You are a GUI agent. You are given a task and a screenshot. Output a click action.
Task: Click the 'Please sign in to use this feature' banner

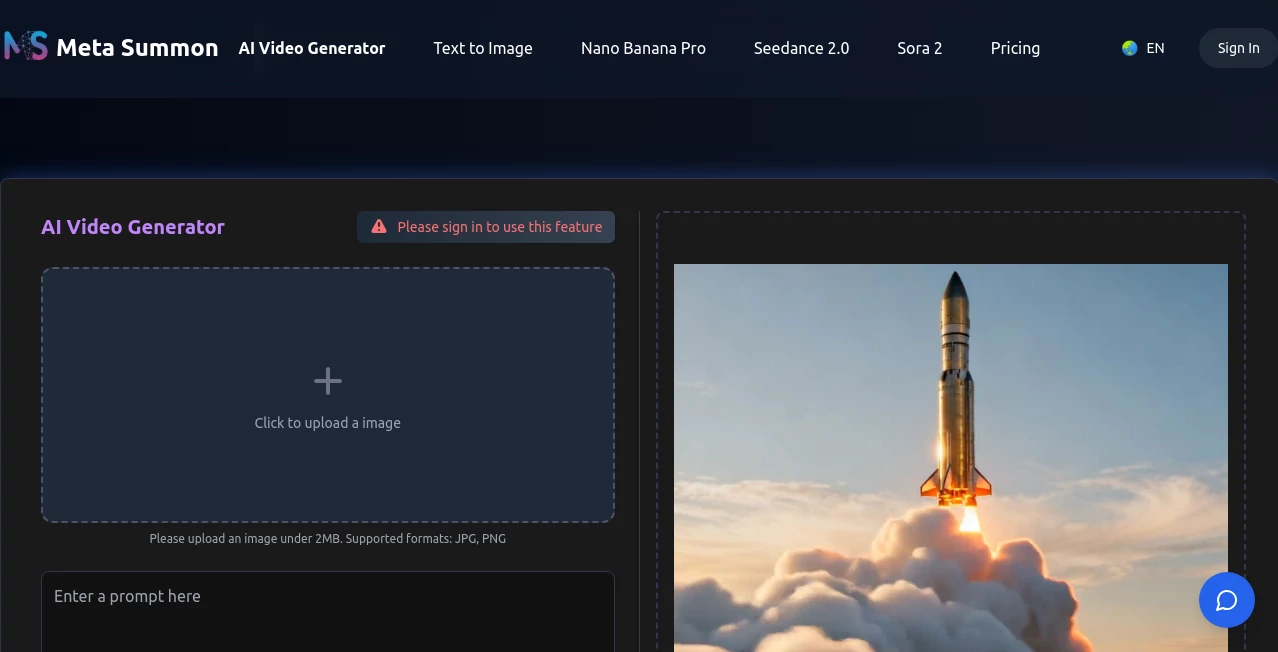point(485,227)
